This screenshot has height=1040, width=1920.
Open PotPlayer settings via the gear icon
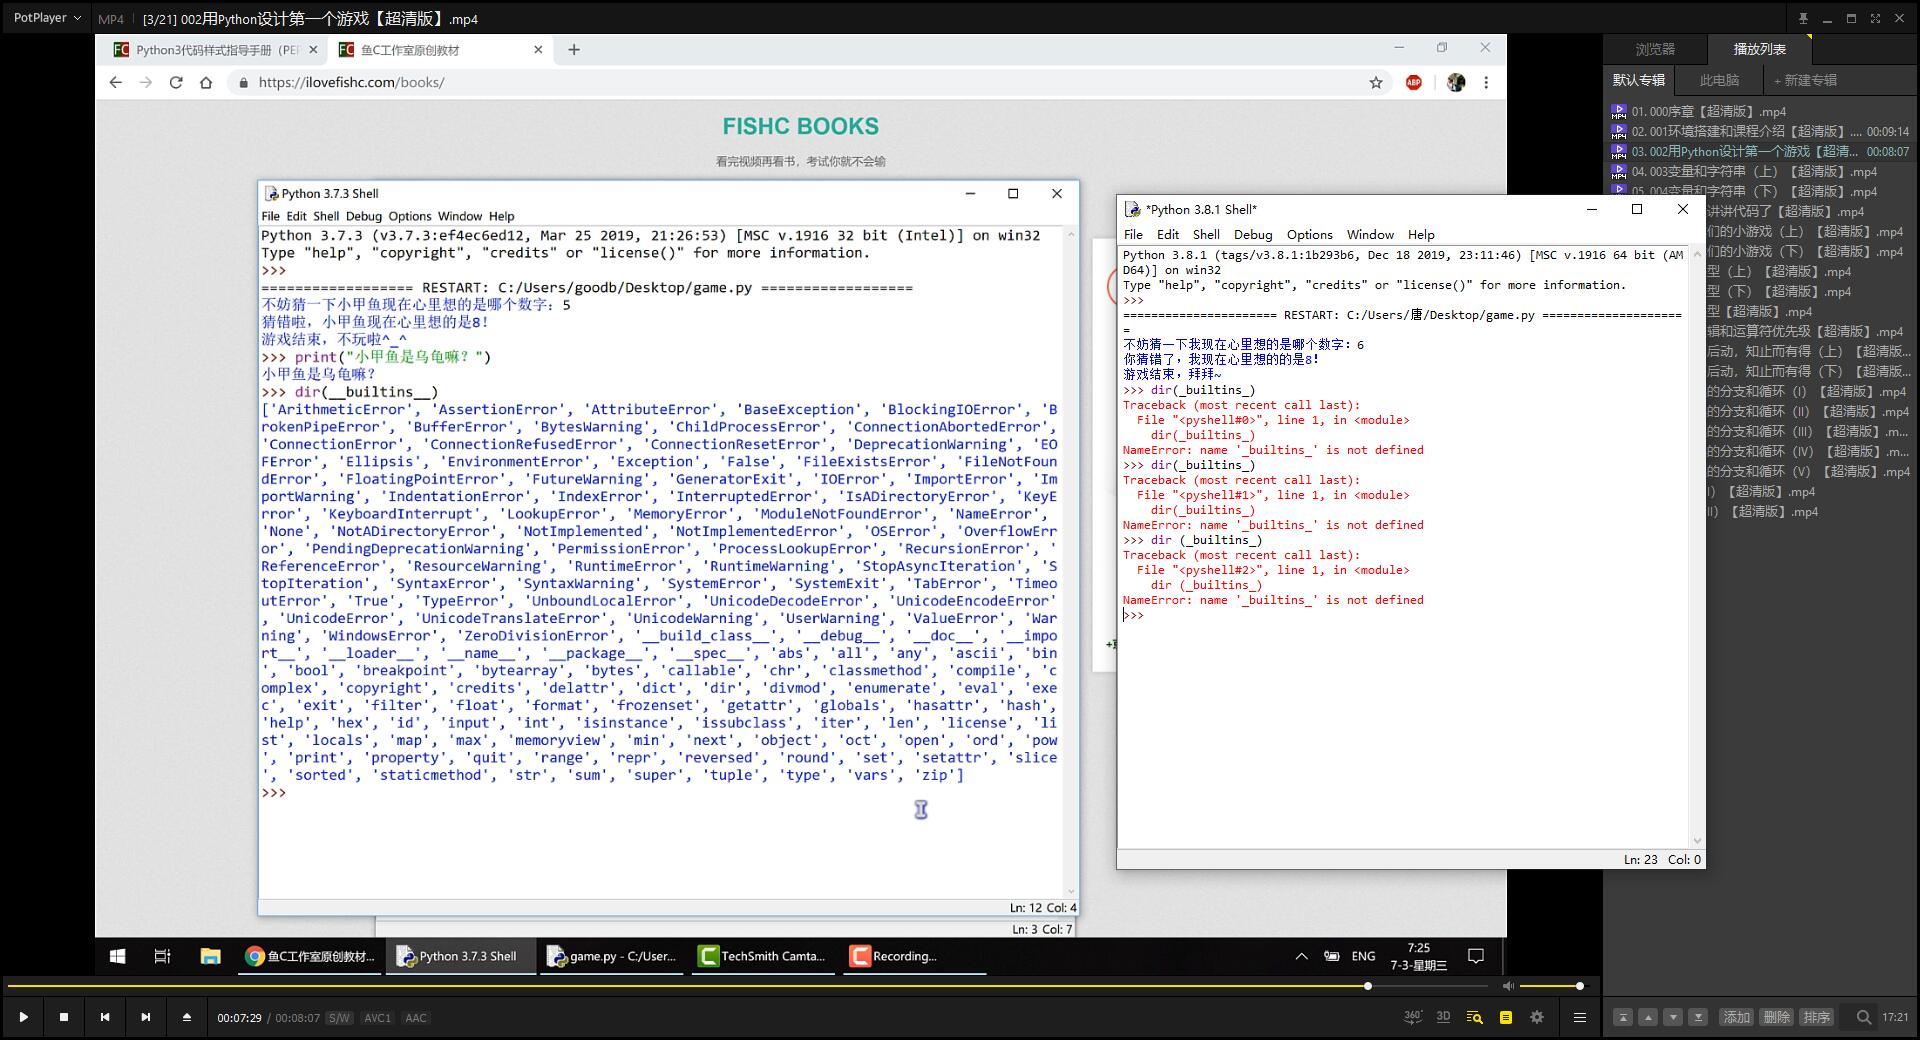pos(1537,1017)
